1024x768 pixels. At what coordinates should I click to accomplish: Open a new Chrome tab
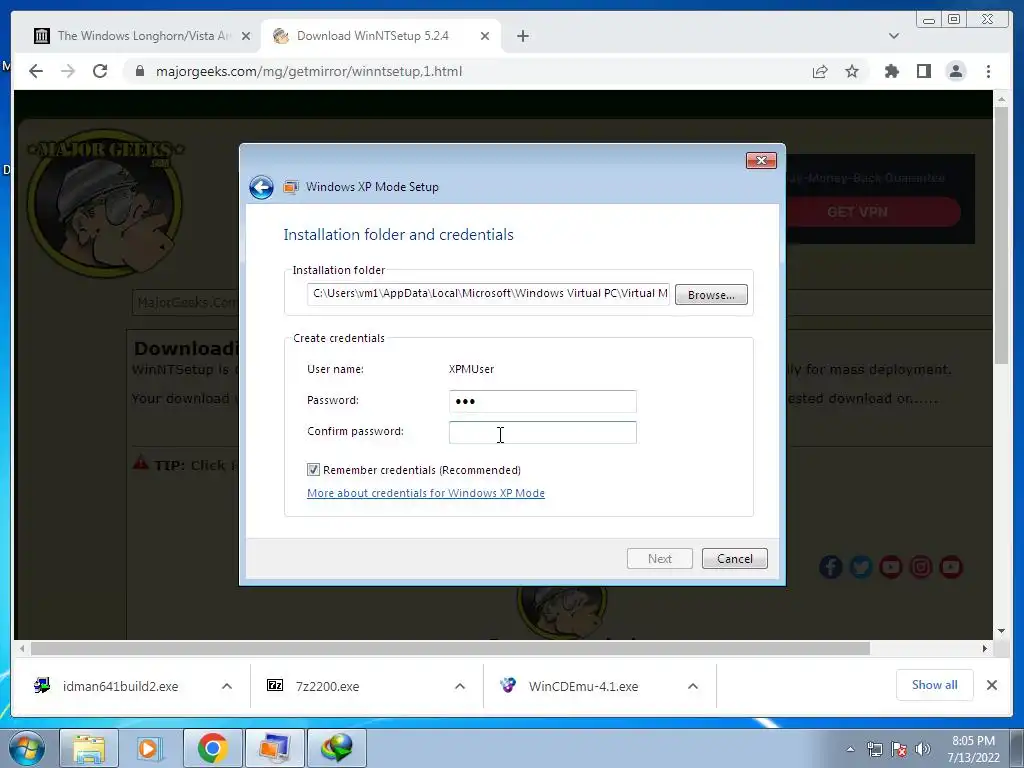tap(522, 36)
